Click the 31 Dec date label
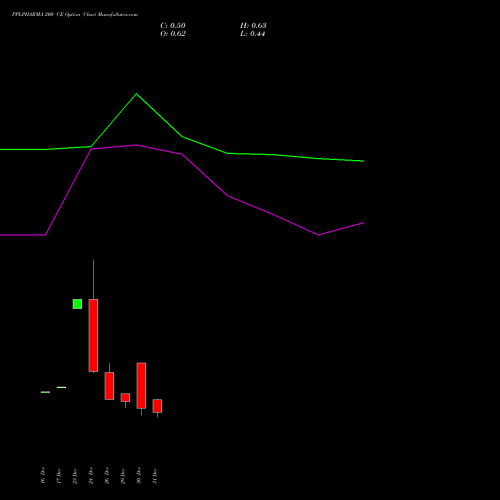Screen dimensions: 500x500 pyautogui.click(x=155, y=475)
